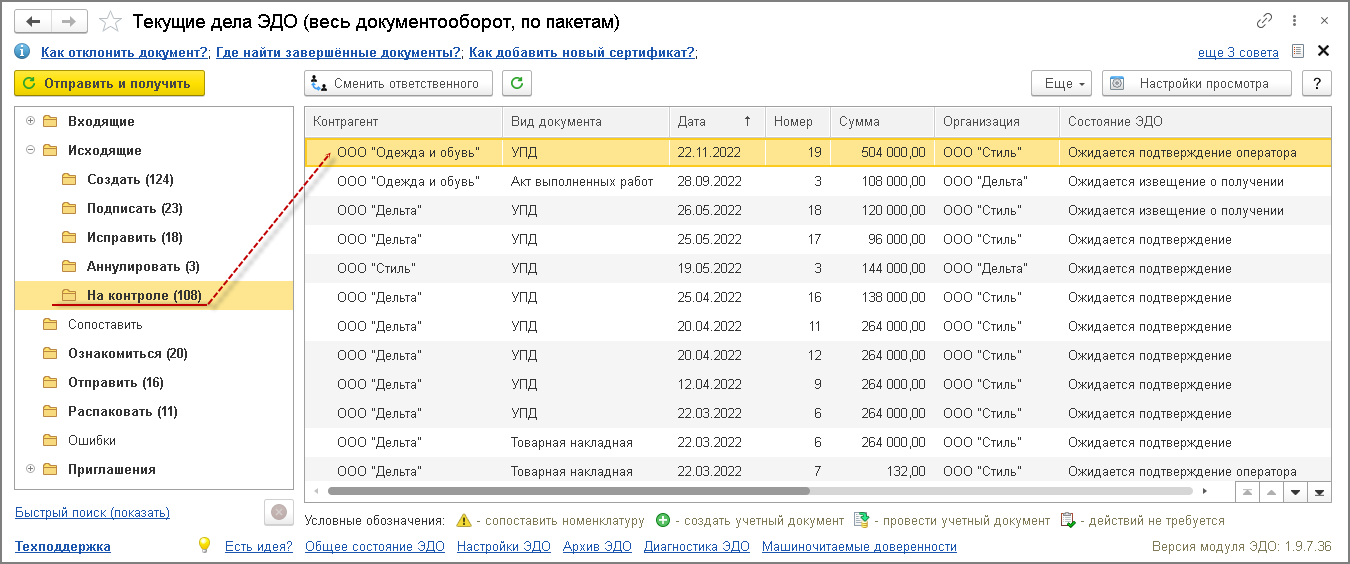Open the three-dot window menu
This screenshot has height=564, width=1350.
1295,21
